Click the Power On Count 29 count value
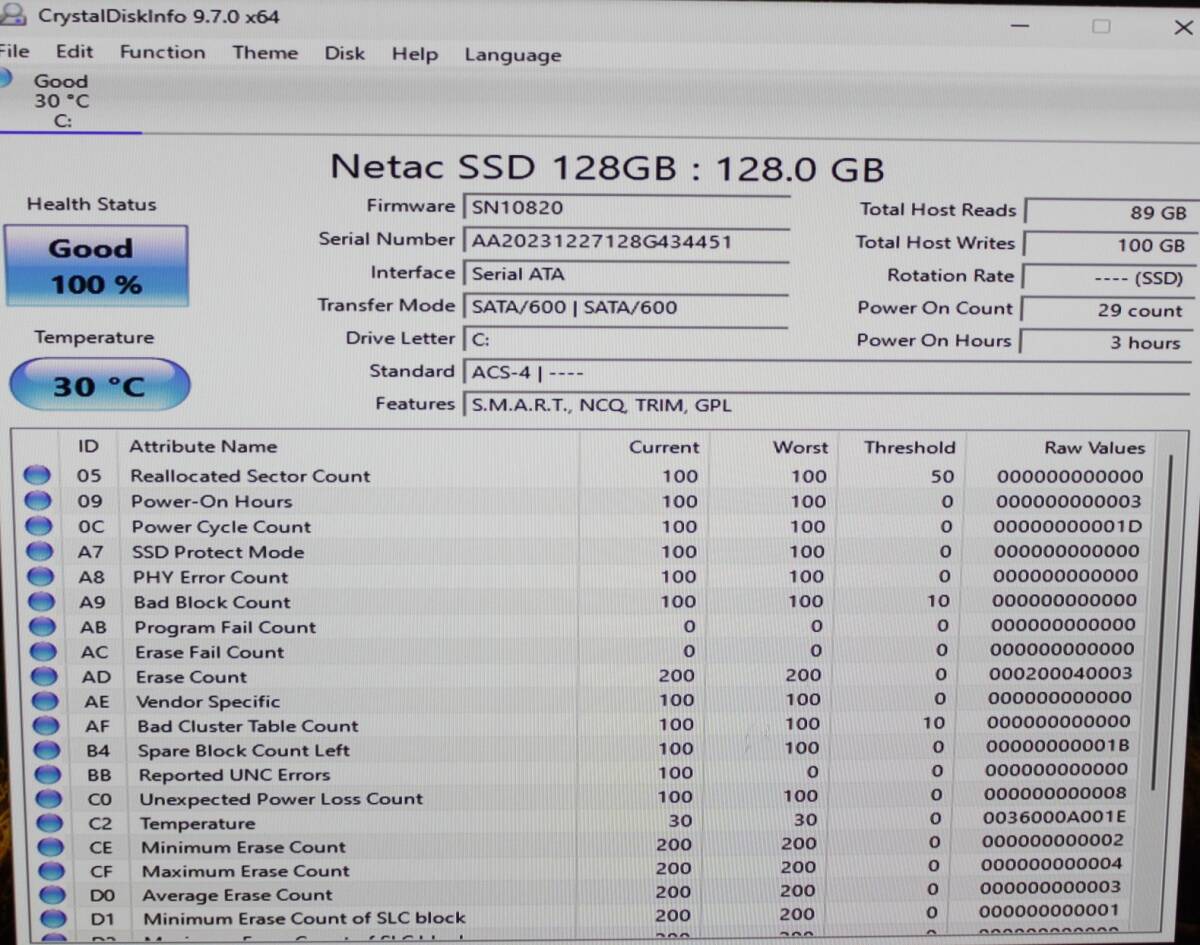 point(1106,310)
